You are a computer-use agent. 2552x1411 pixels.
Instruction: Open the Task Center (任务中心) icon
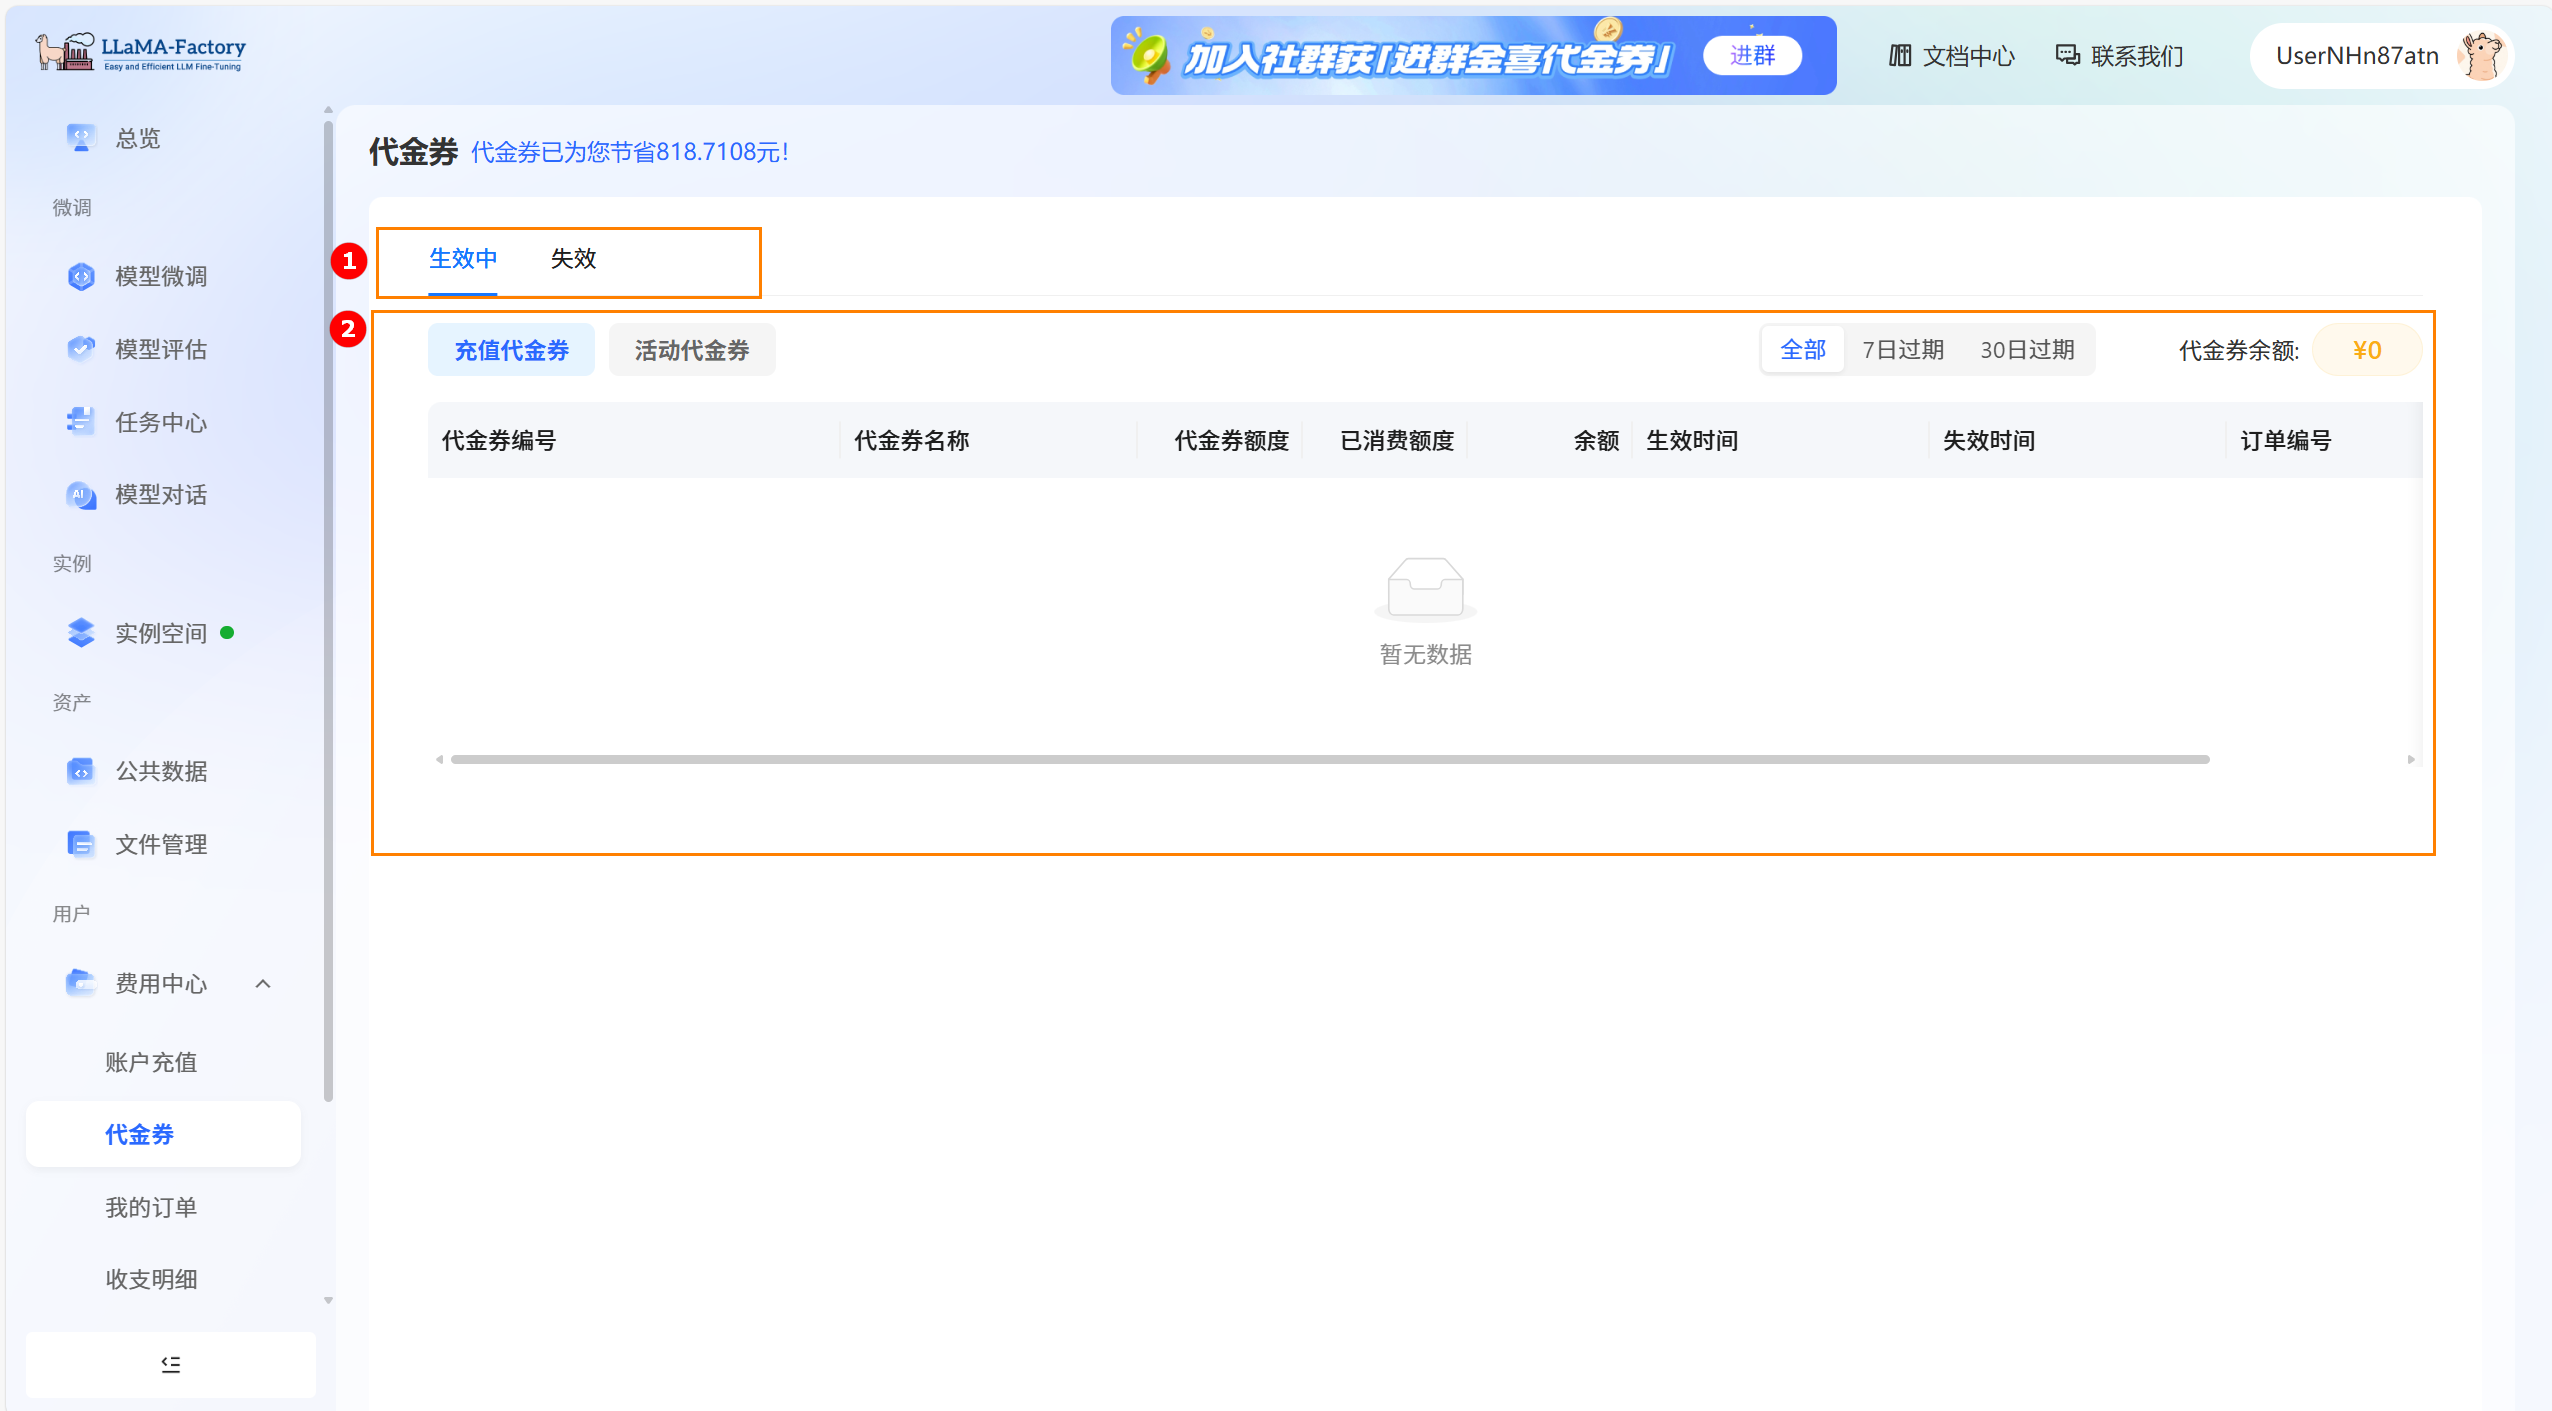[80, 422]
